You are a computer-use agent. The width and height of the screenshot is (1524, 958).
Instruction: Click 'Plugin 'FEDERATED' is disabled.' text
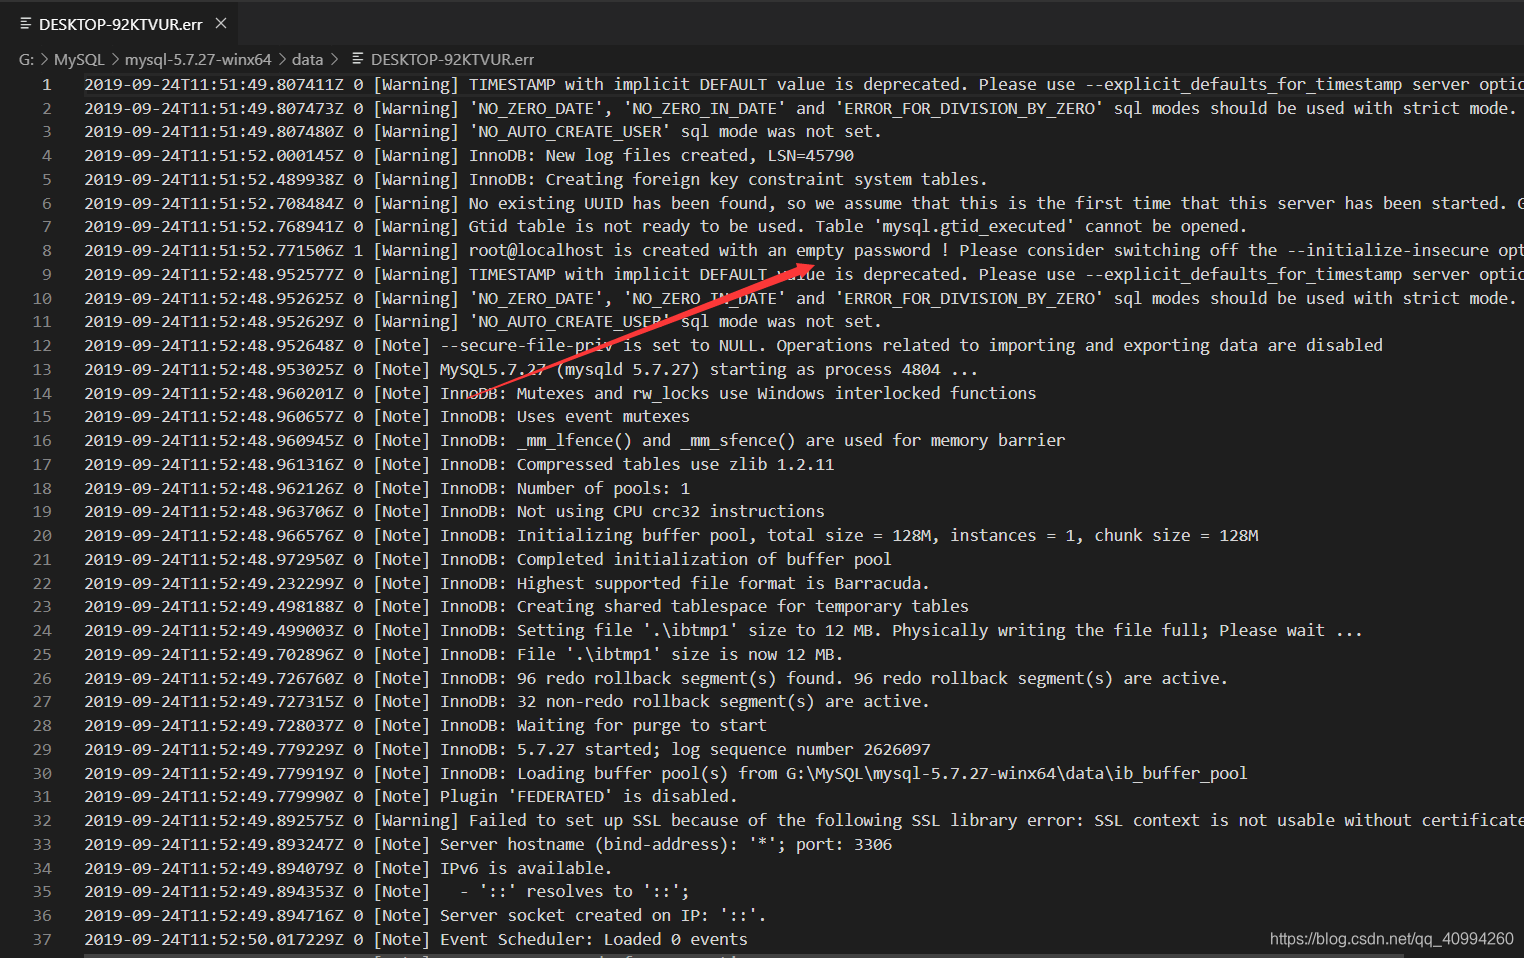588,797
